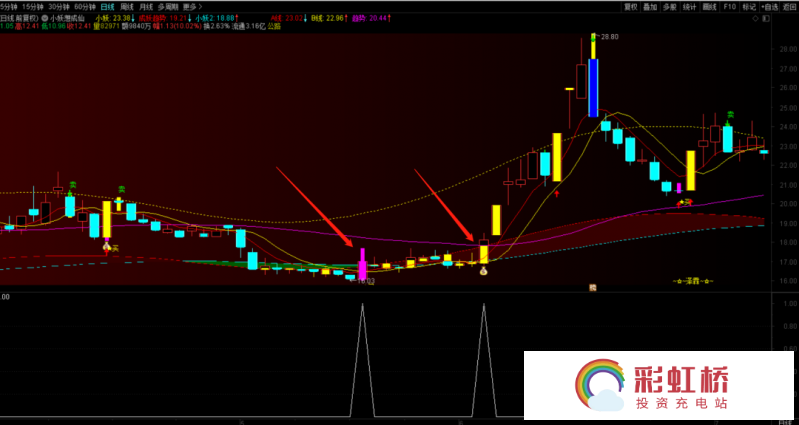This screenshot has width=799, height=425.
Task: Click the 返回 back button
Action: [x=789, y=7]
